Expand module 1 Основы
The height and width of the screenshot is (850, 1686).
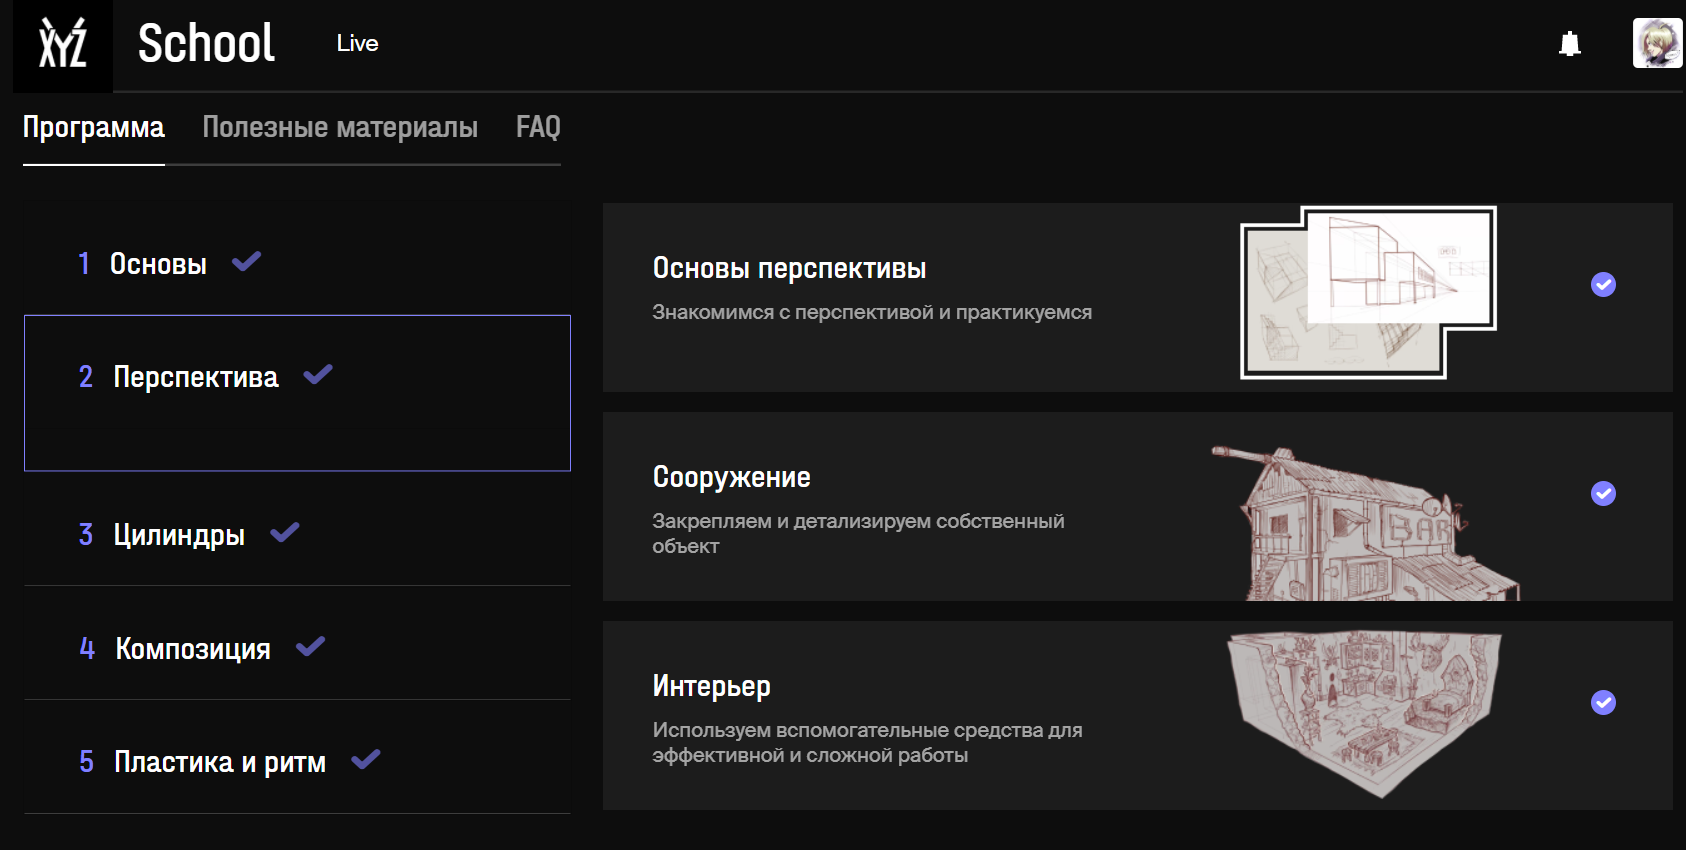(x=157, y=264)
